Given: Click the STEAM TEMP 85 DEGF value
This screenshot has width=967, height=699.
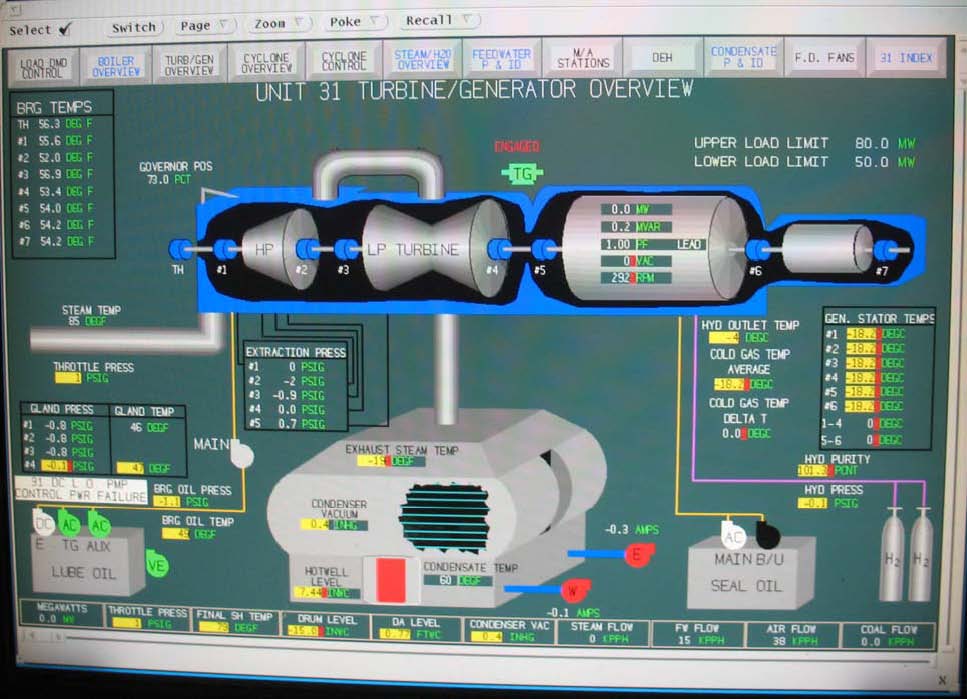Looking at the screenshot, I should 87,321.
